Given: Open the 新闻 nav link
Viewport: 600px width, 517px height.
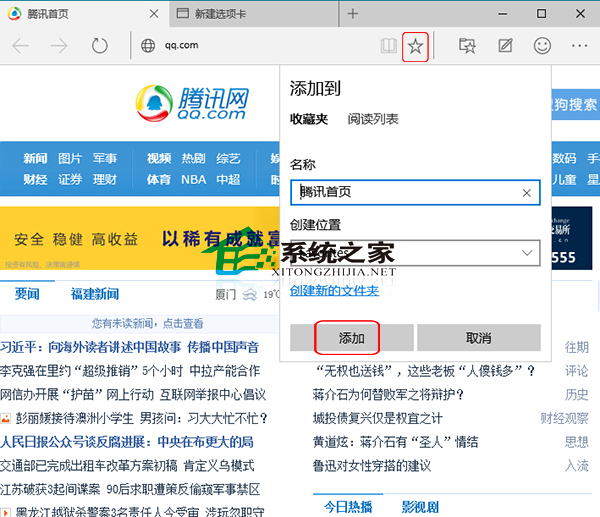Looking at the screenshot, I should (35, 158).
